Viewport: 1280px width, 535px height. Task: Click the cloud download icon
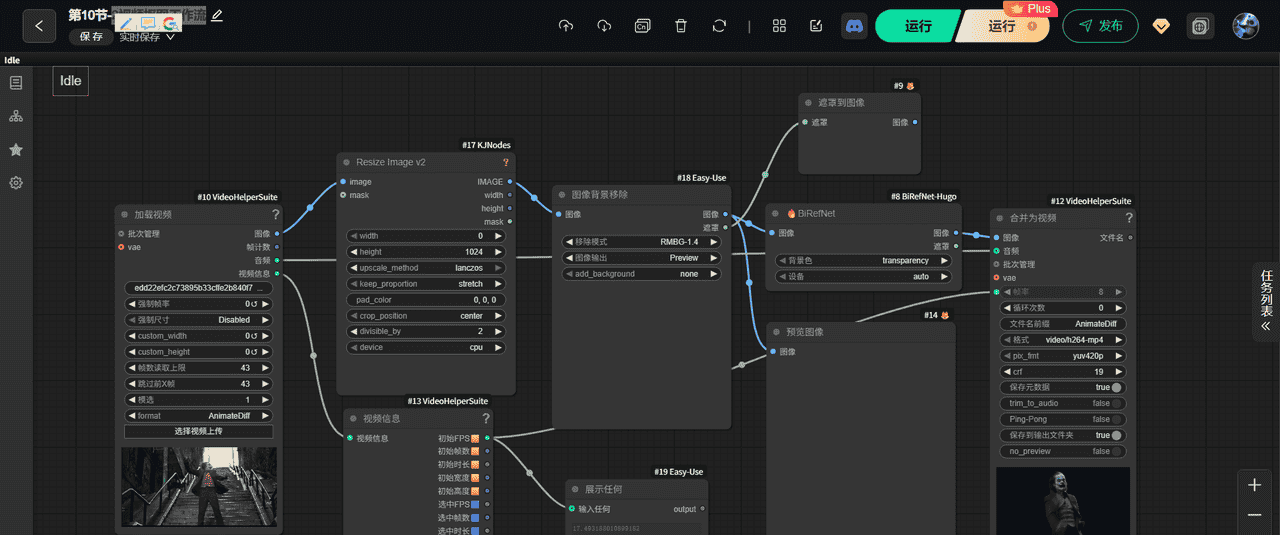604,26
